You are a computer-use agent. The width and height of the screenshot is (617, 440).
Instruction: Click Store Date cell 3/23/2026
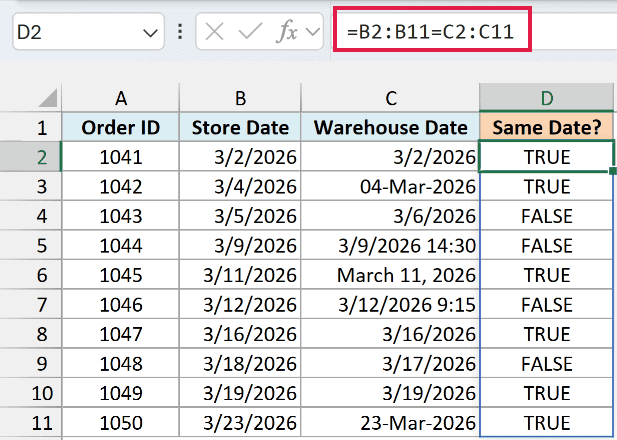[x=240, y=422]
